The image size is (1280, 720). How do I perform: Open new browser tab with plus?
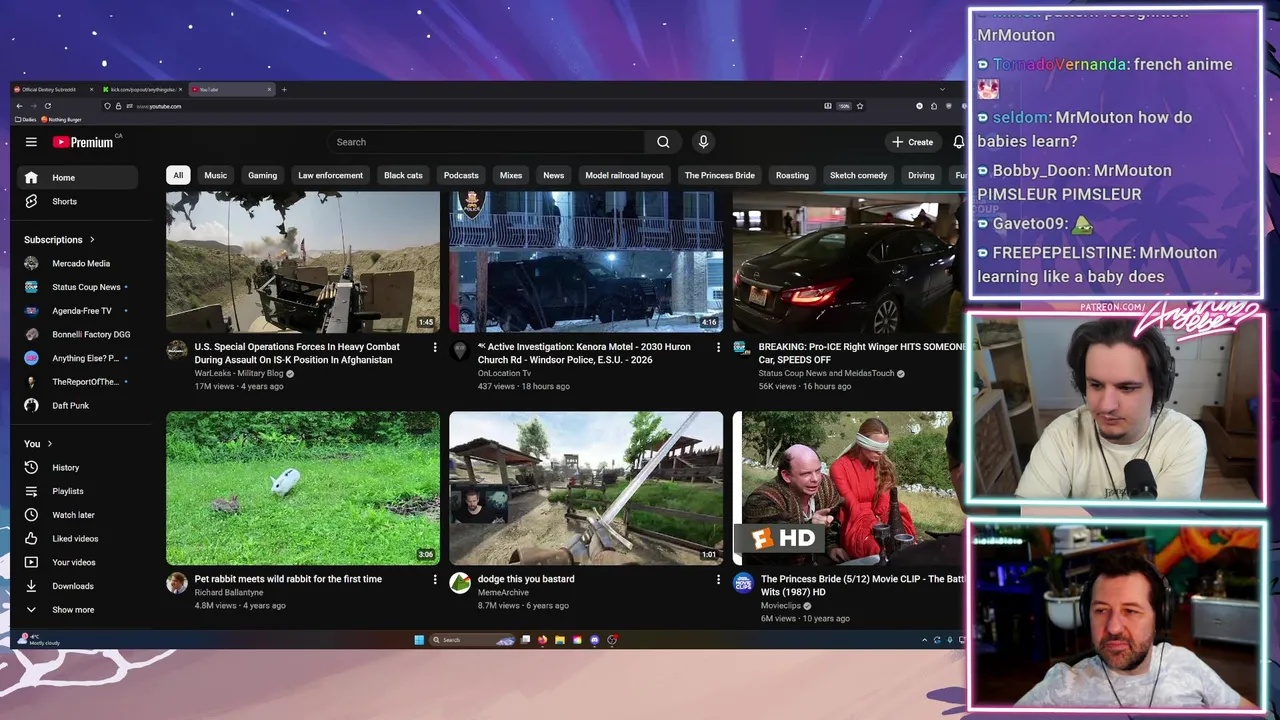click(x=284, y=89)
